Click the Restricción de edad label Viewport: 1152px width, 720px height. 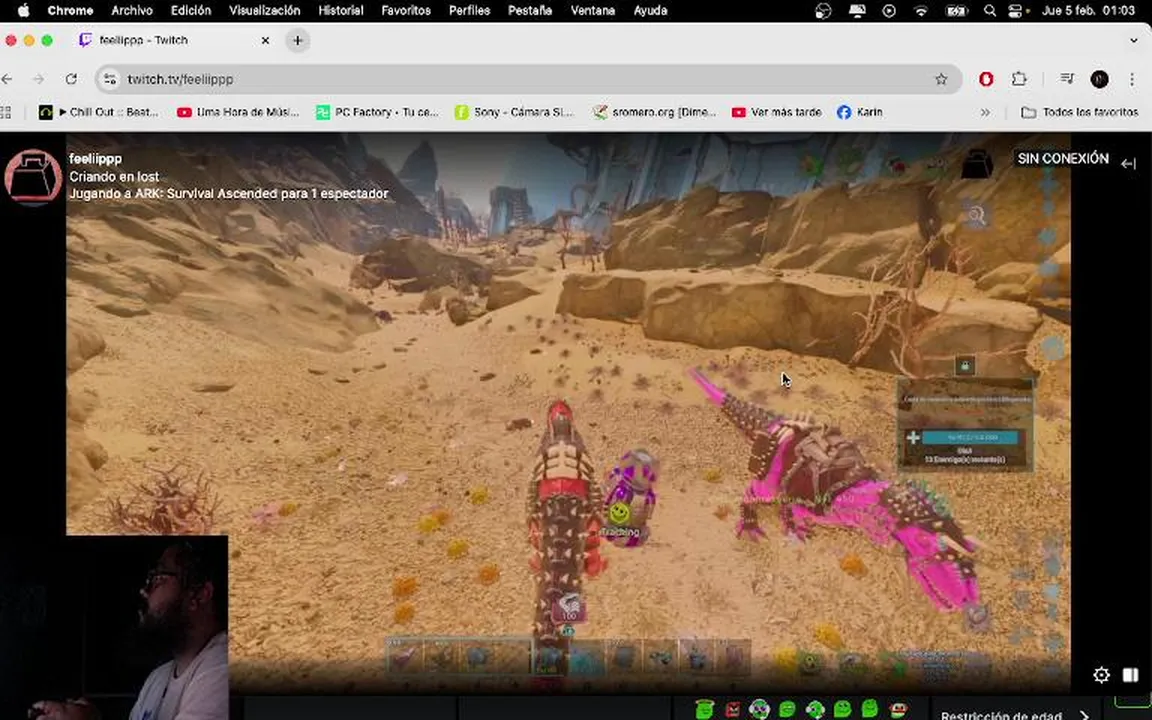pos(1001,715)
